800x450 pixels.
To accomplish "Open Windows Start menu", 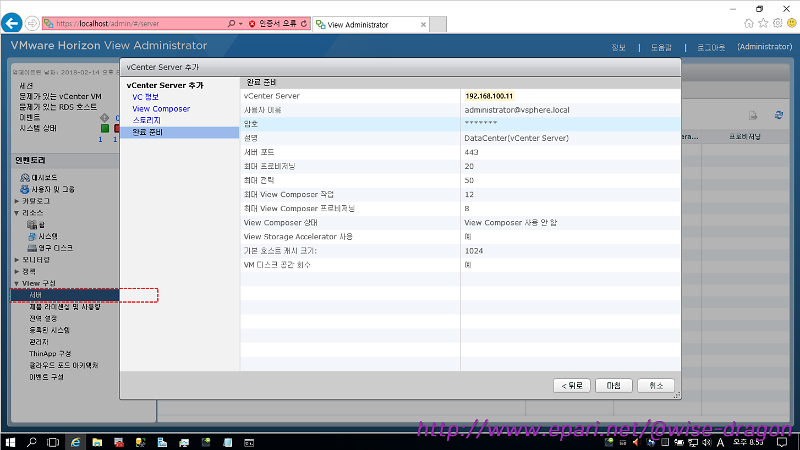I will (10, 442).
